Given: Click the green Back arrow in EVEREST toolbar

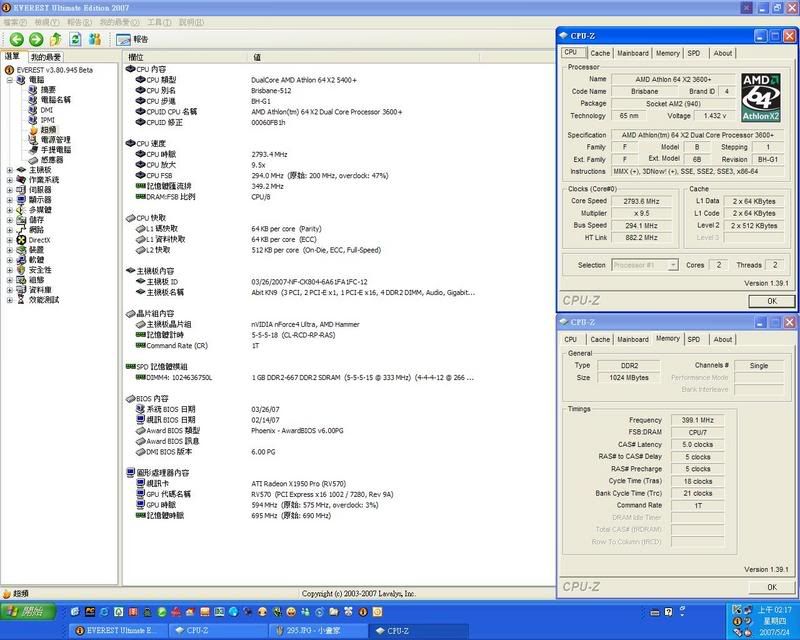Looking at the screenshot, I should [x=16, y=39].
